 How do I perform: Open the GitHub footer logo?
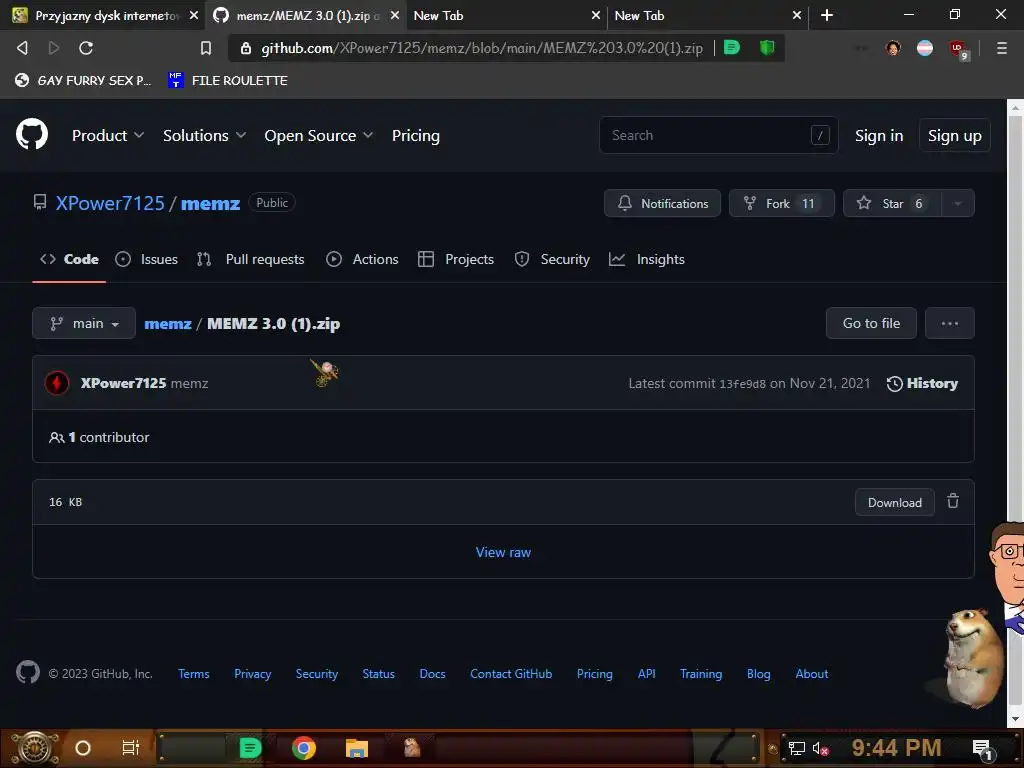(27, 673)
